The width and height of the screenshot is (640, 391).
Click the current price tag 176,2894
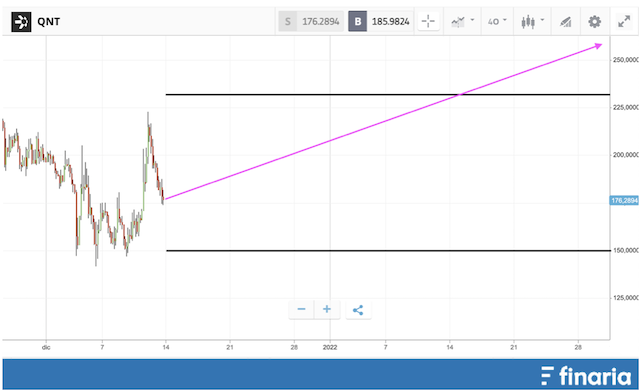(x=624, y=200)
